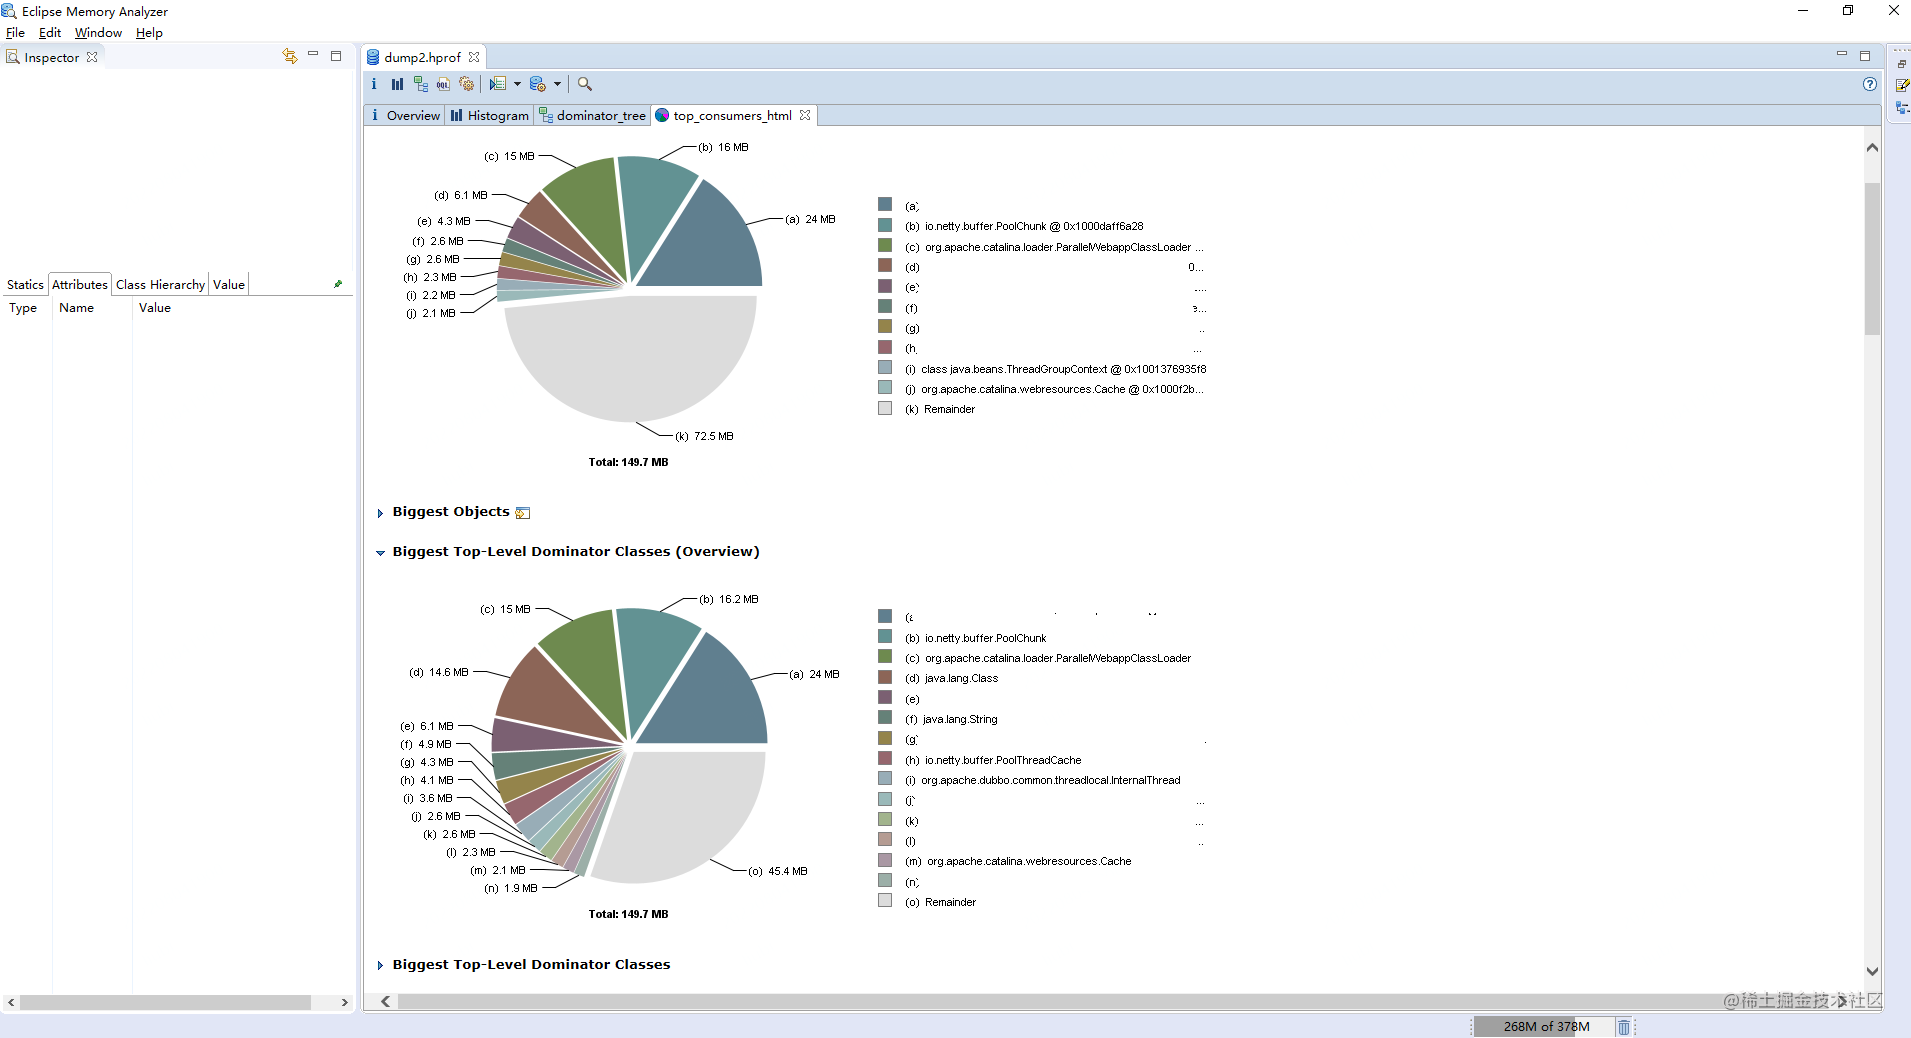Click Biggest Objects heading link
Viewport: 1911px width, 1038px height.
451,512
